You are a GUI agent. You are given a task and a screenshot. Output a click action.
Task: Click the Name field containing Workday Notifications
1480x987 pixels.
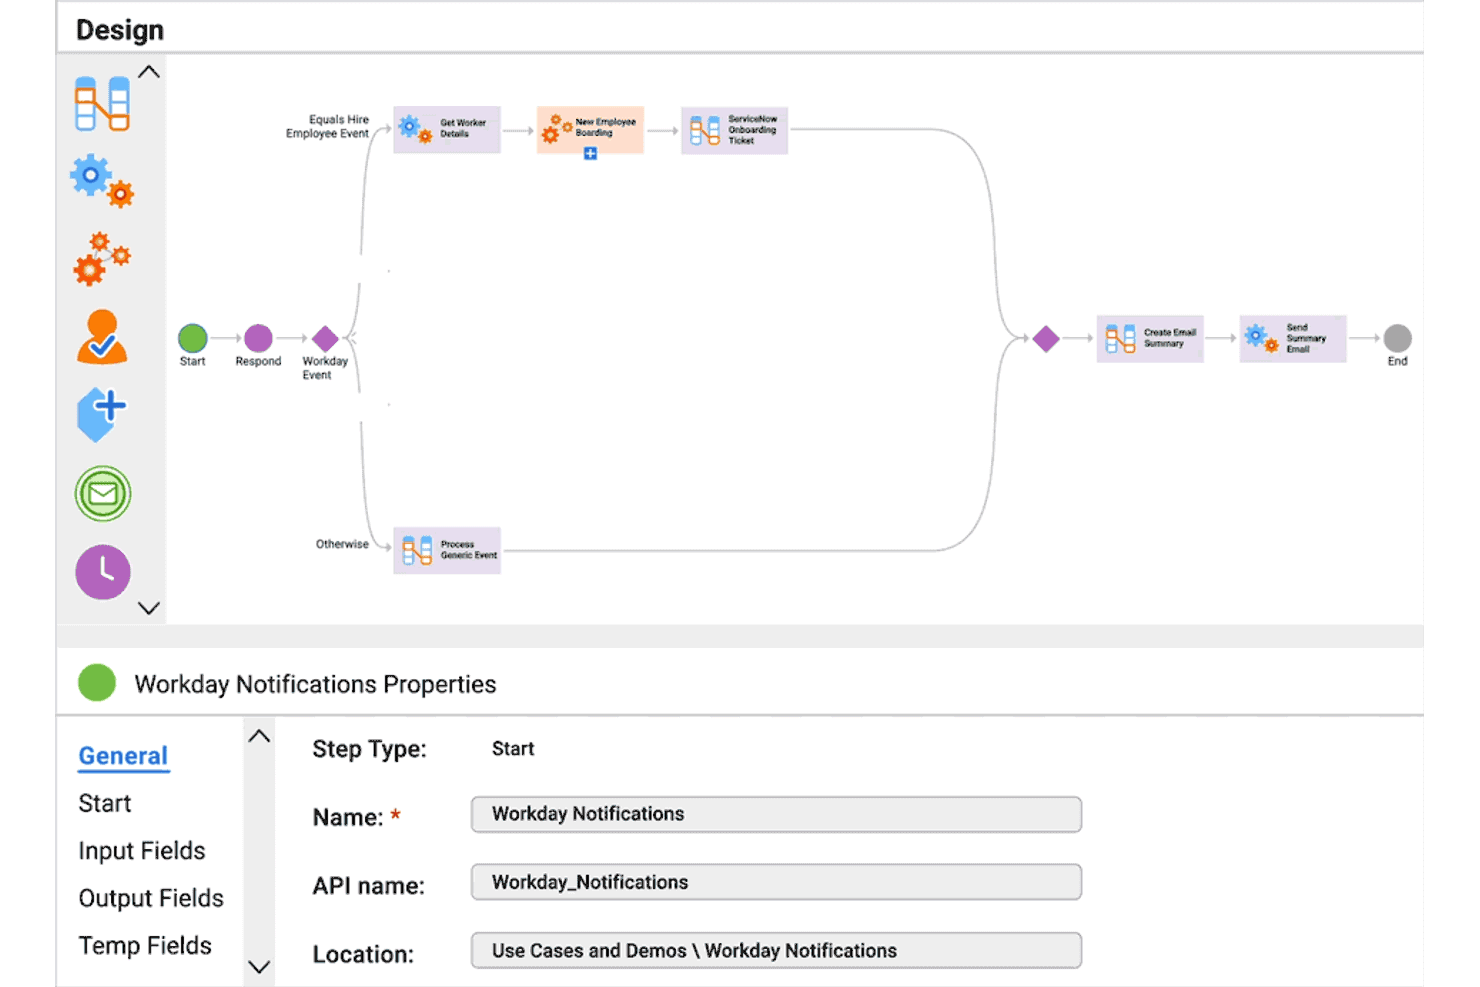pyautogui.click(x=776, y=814)
